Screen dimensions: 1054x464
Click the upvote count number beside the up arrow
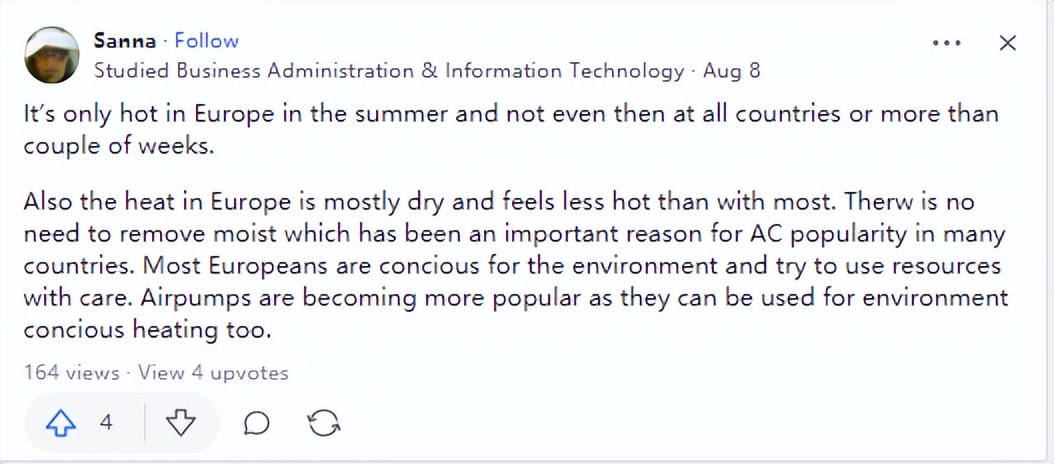106,423
